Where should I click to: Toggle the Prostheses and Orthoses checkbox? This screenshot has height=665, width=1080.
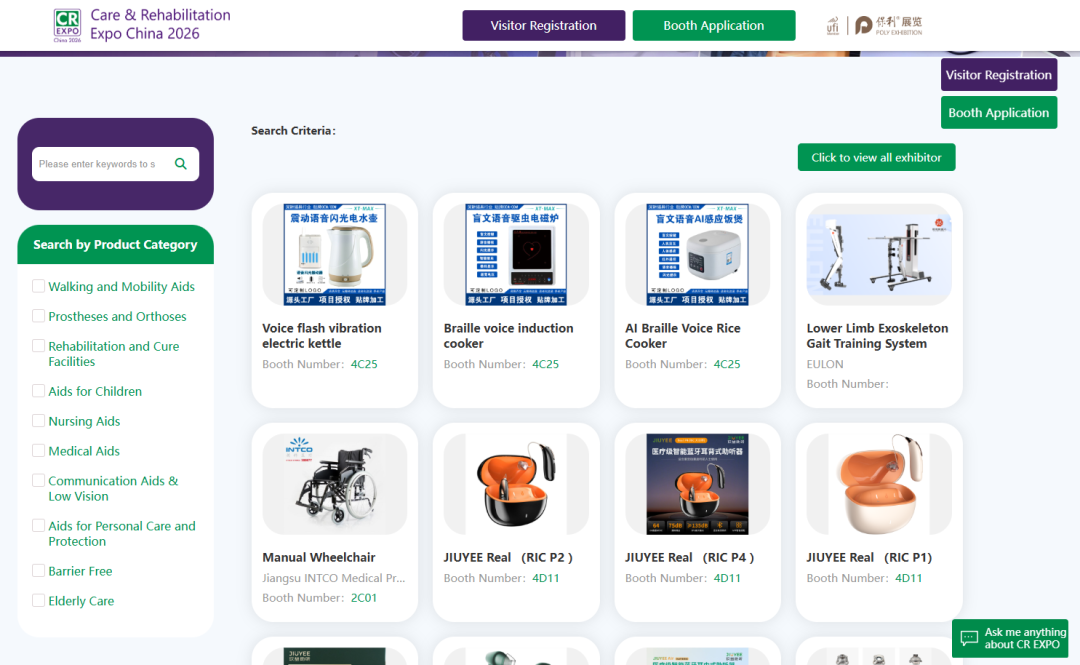click(x=38, y=316)
